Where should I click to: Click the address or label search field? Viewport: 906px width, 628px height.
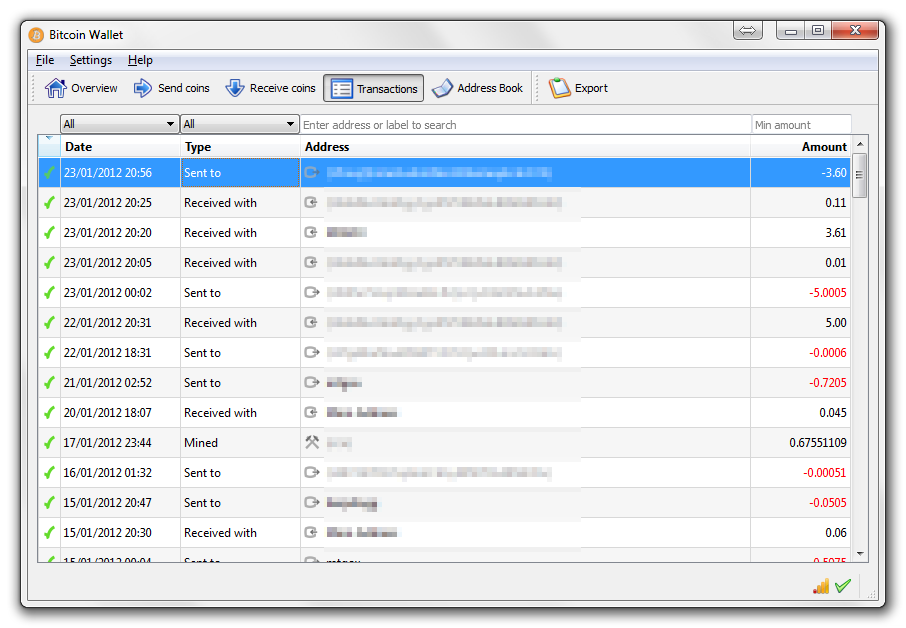click(525, 125)
